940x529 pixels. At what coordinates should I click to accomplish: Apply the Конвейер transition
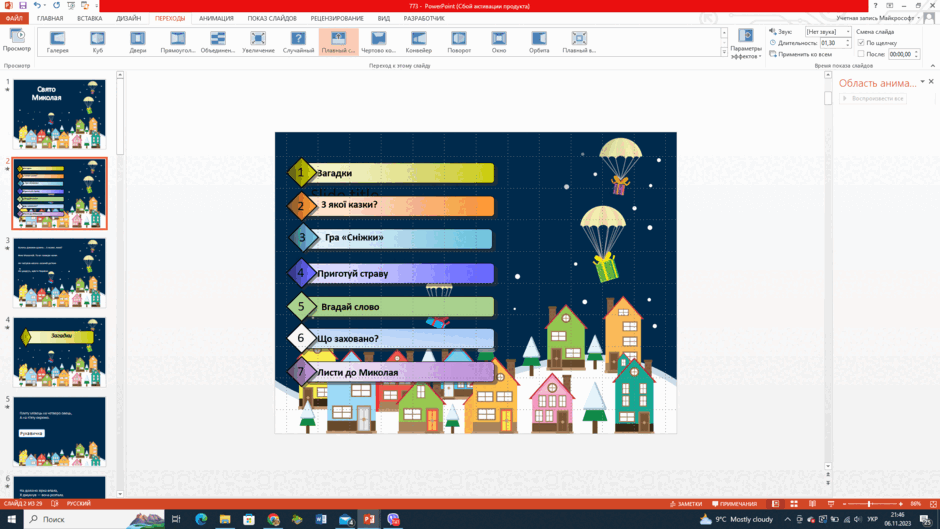418,42
